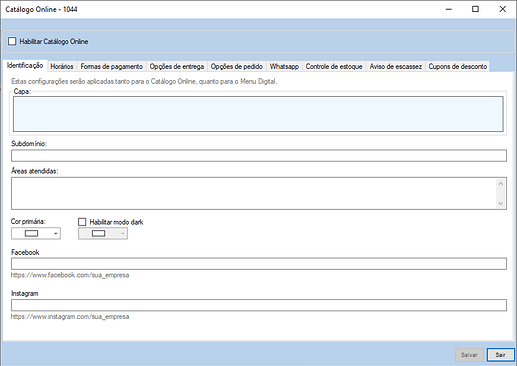
Task: Open the Whatsapp tab
Action: pyautogui.click(x=284, y=66)
